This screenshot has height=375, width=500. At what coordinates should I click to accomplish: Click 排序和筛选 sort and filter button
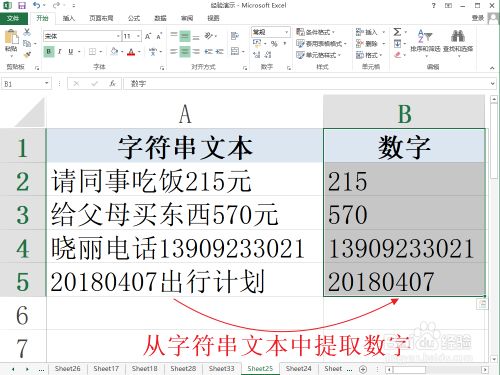(x=425, y=43)
